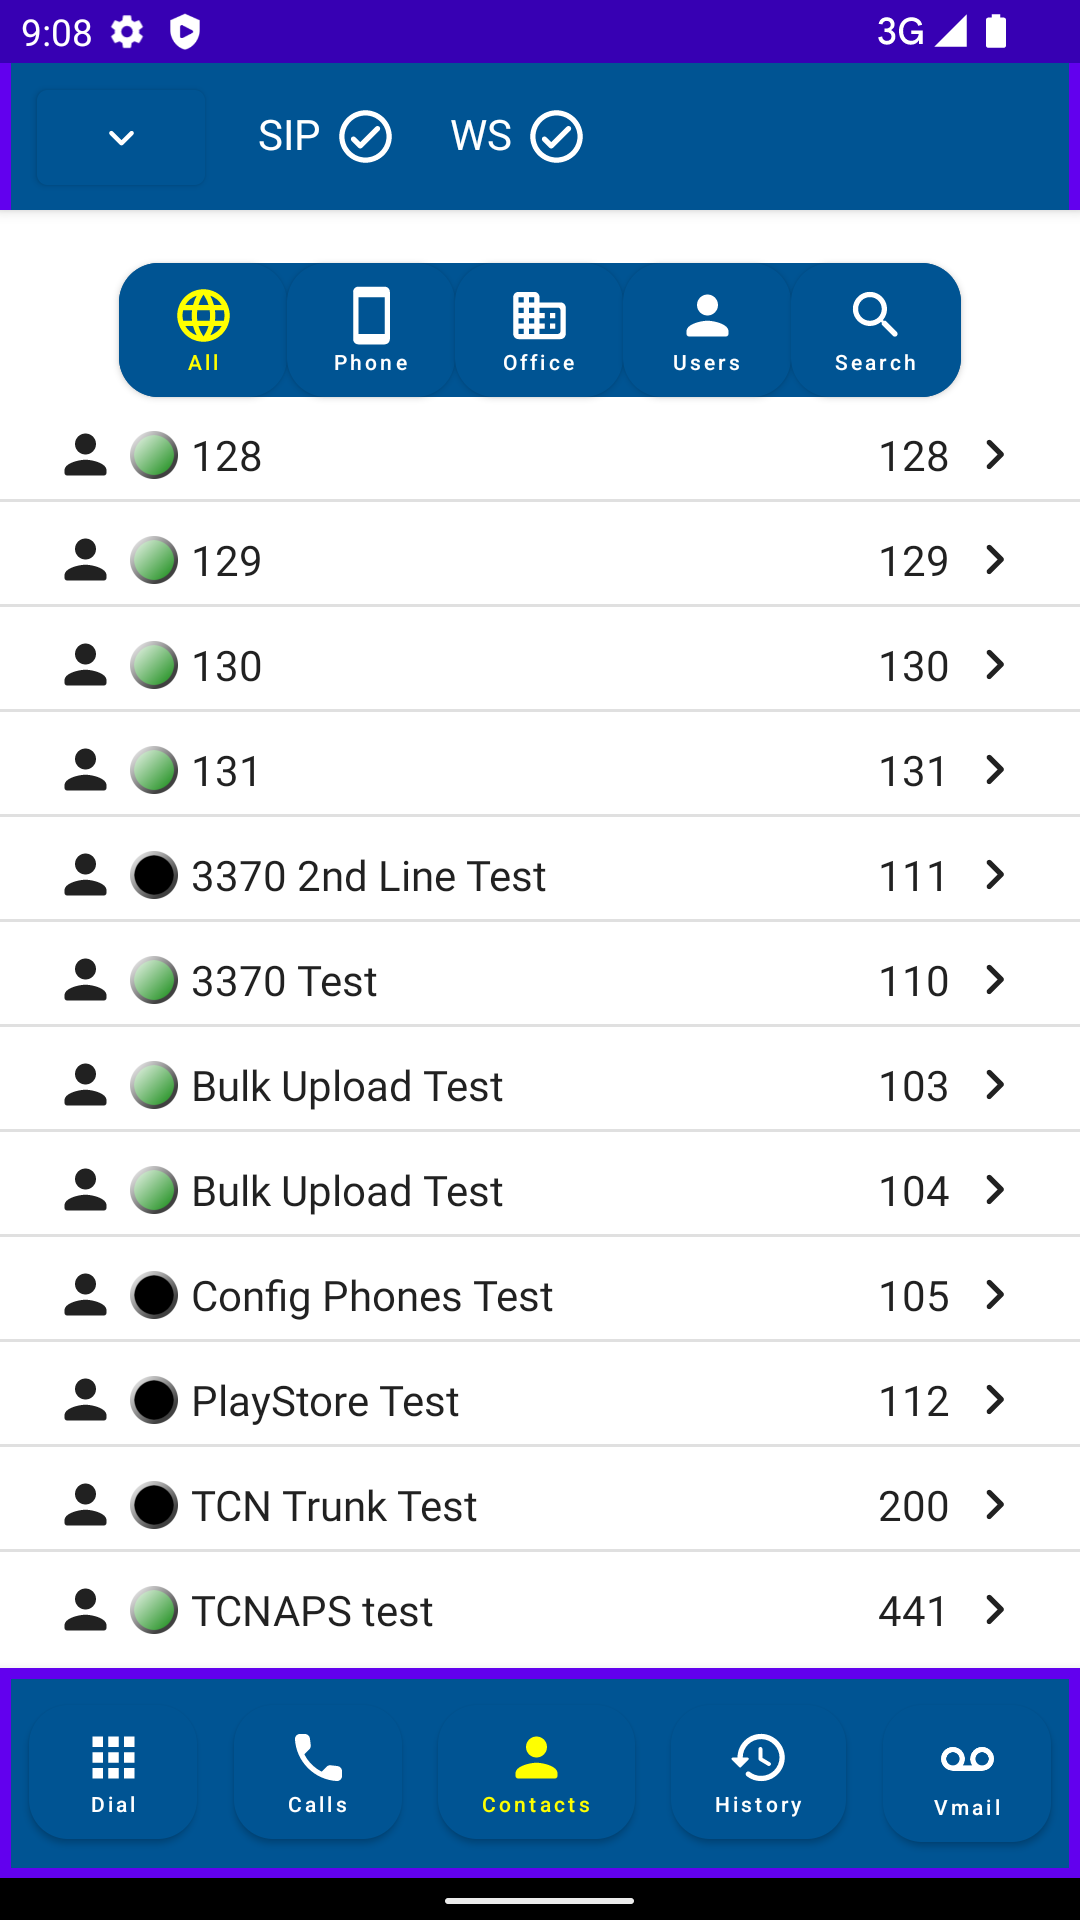The width and height of the screenshot is (1080, 1920).
Task: Expand the top-left account dropdown
Action: 121,138
